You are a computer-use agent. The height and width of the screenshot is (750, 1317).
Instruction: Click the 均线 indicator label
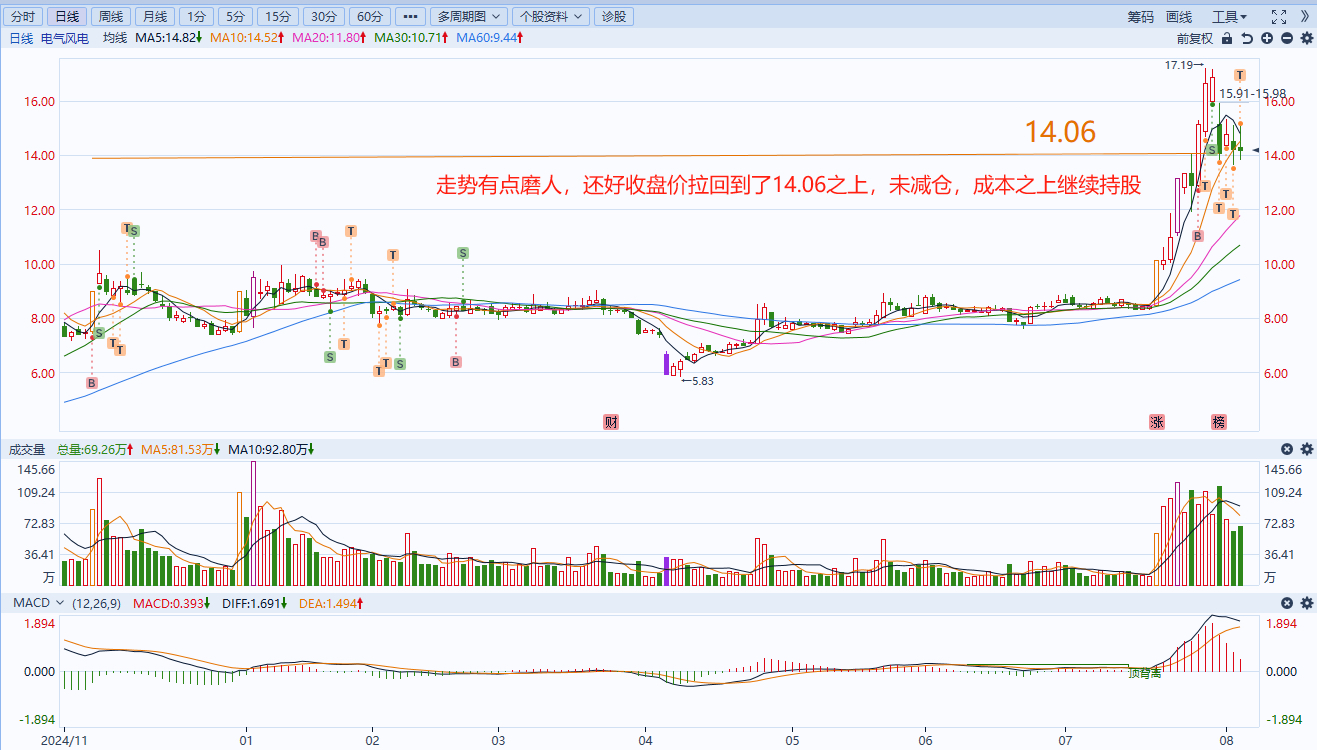(115, 38)
